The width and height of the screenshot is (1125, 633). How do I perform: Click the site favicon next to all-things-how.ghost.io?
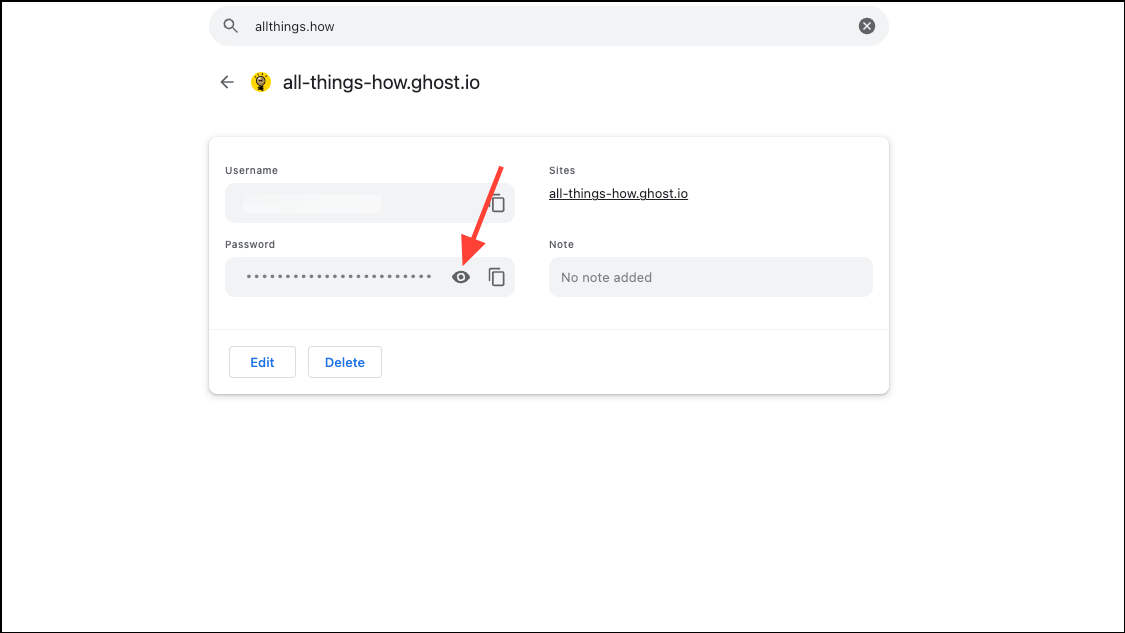[261, 83]
